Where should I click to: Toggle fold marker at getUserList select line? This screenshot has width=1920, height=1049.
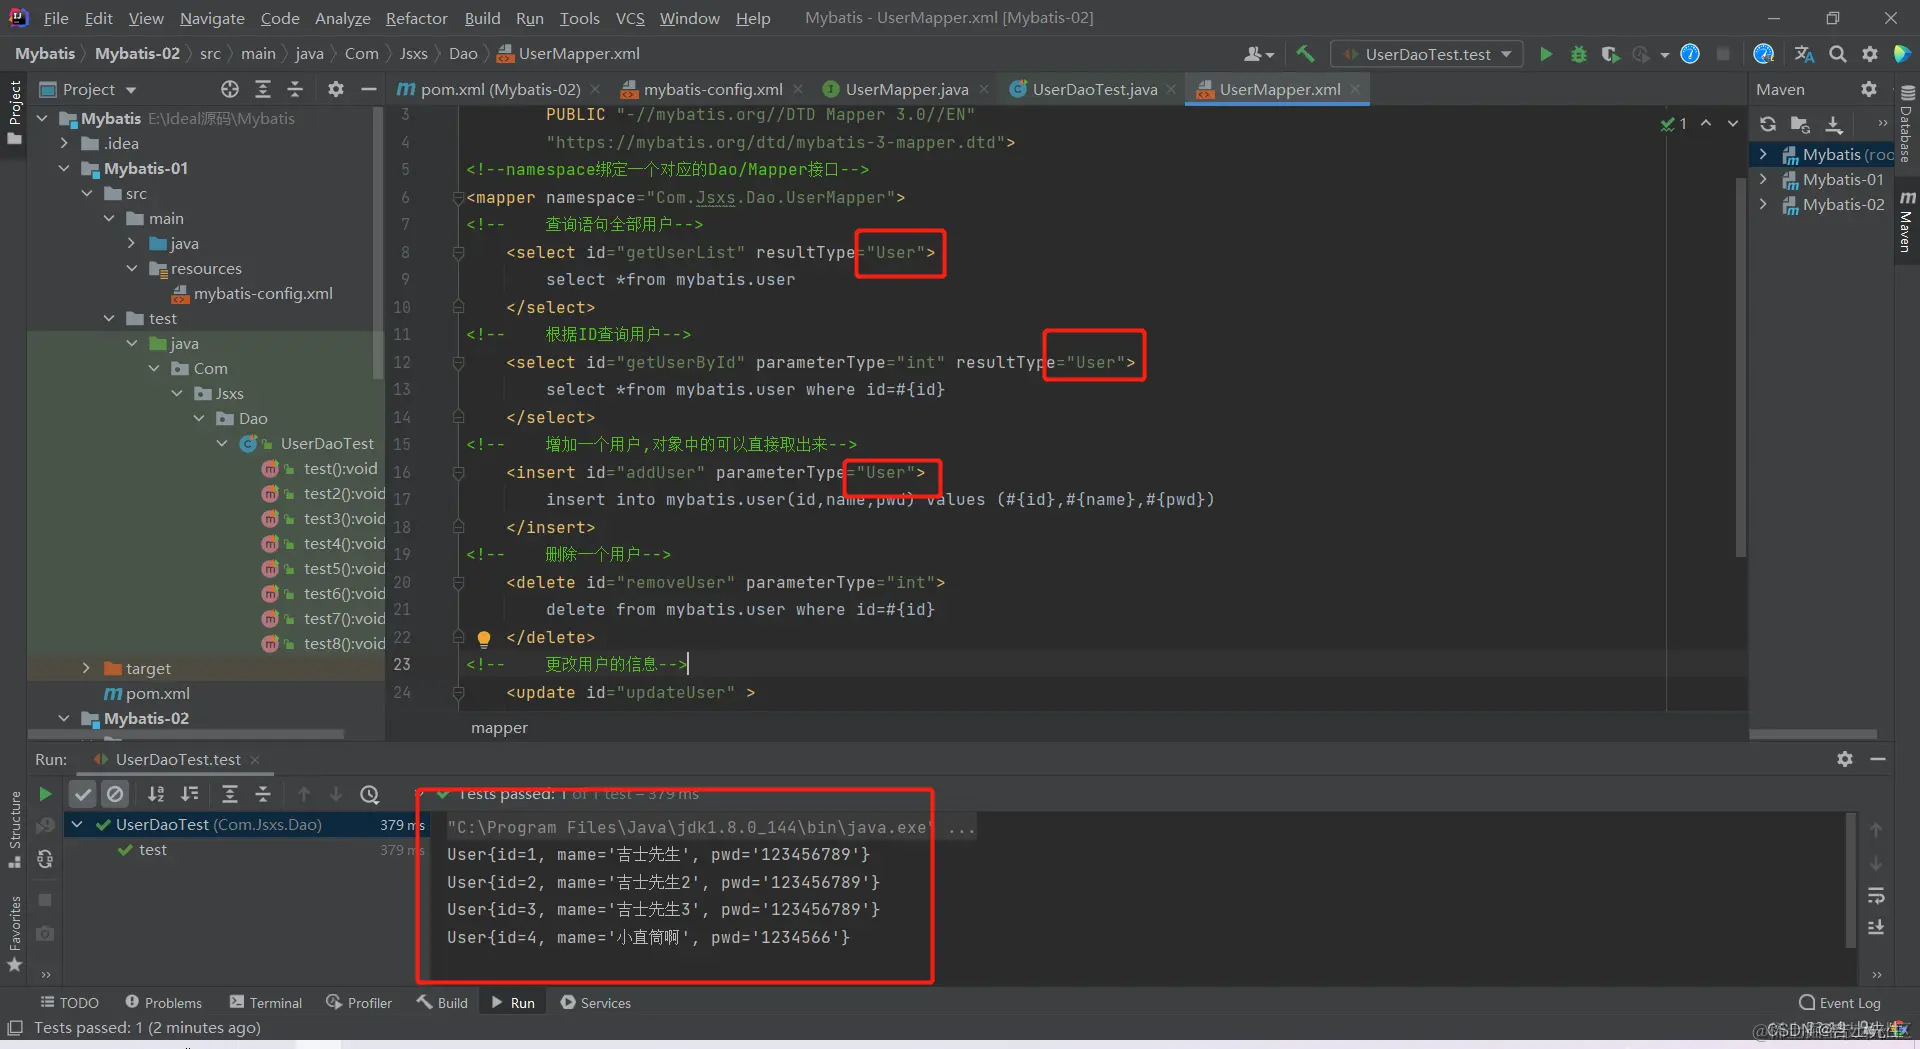[x=458, y=253]
